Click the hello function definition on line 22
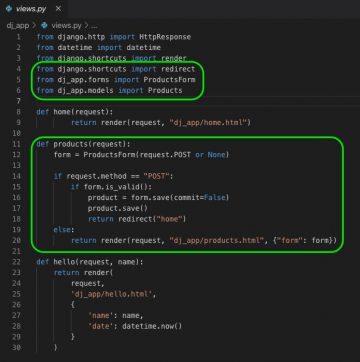This screenshot has height=362, width=360. click(90, 262)
